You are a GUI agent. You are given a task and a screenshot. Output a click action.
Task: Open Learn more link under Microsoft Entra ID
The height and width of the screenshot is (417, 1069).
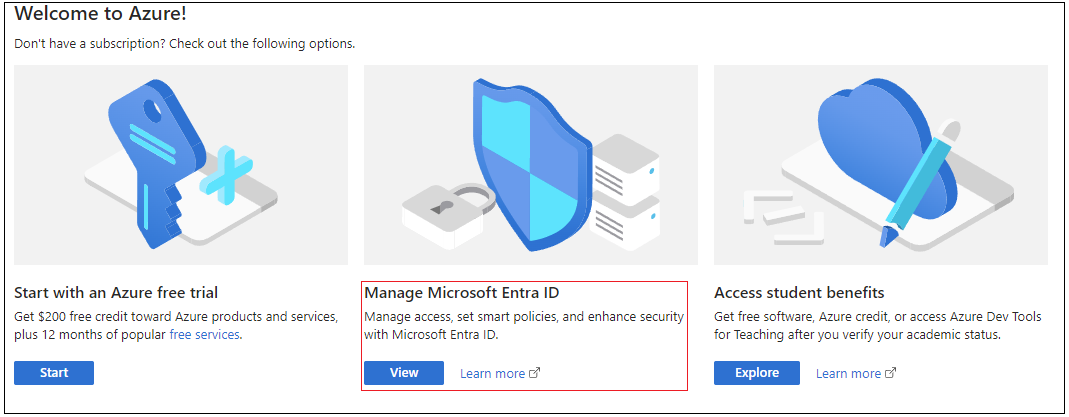coord(492,373)
